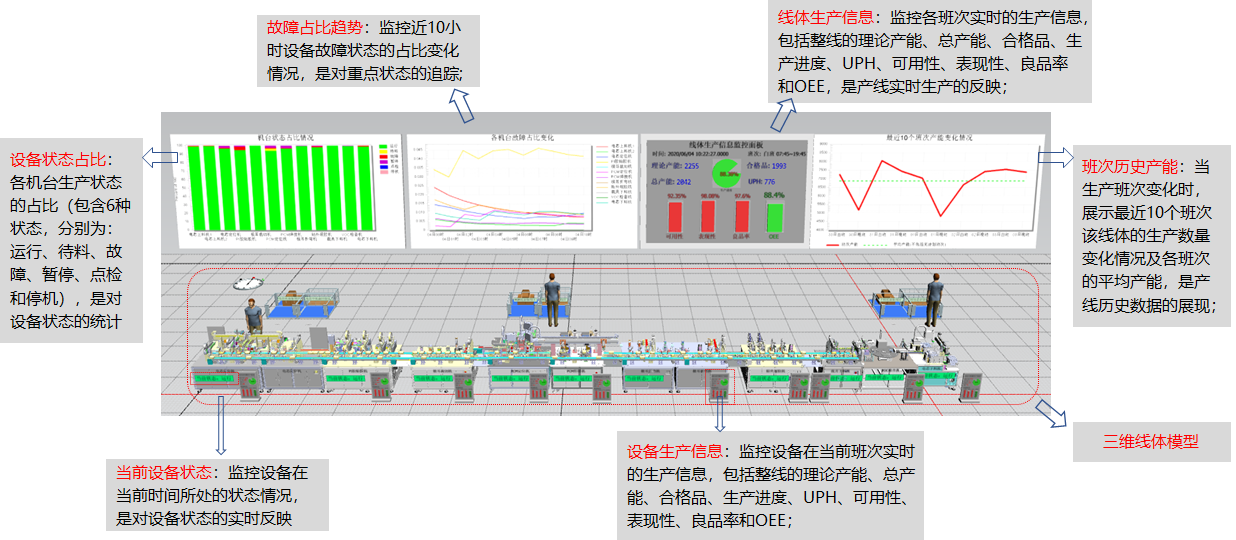
Task: Click the right blue pallet cart
Action: 896,301
